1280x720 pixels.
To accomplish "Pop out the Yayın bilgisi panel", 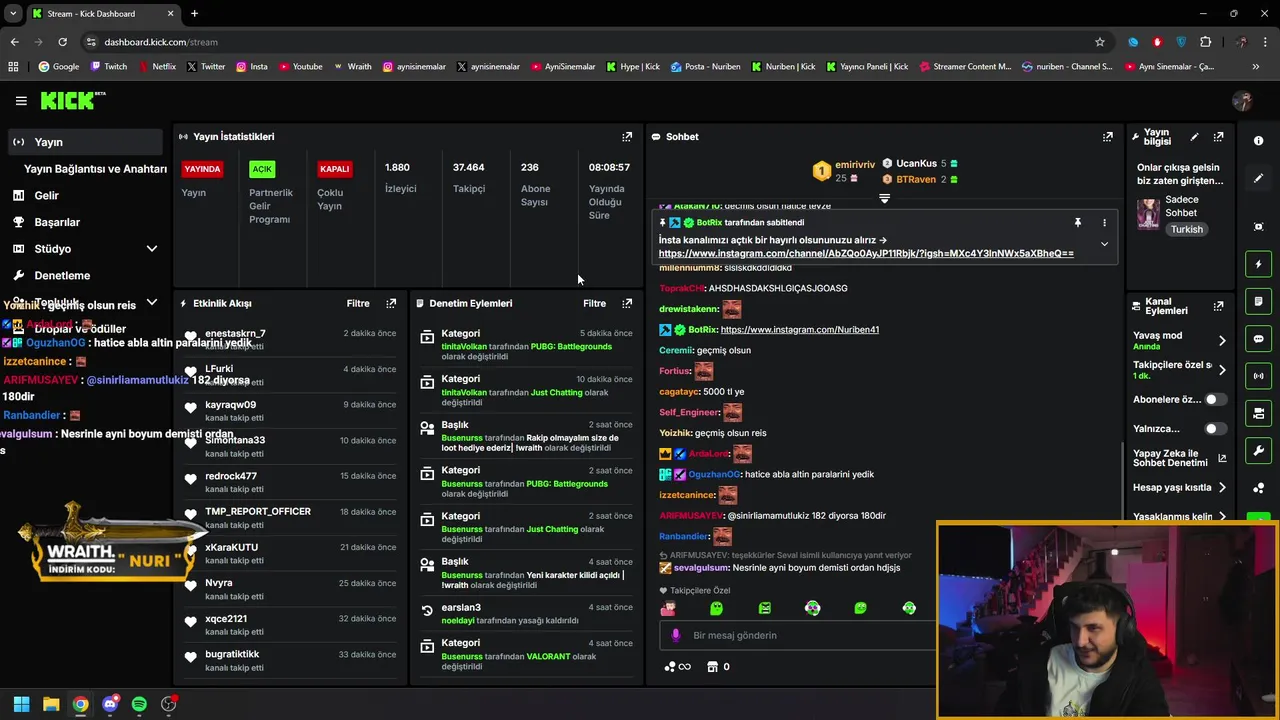I will 1218,137.
